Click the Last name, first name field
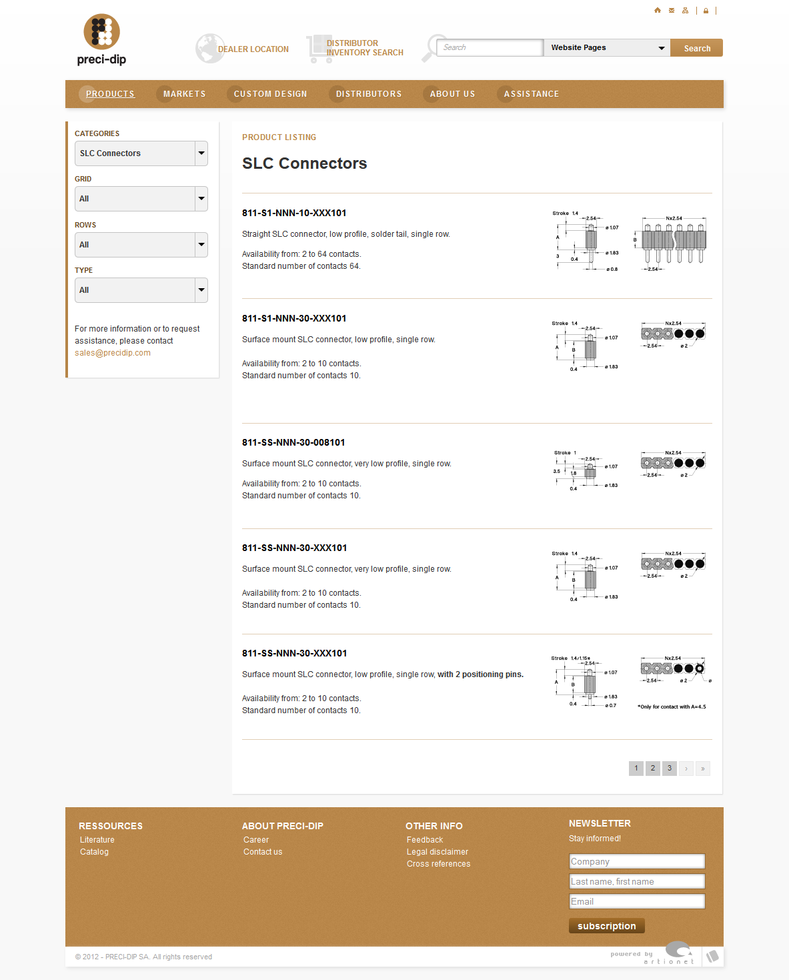Screen dimensions: 789x980 point(637,881)
